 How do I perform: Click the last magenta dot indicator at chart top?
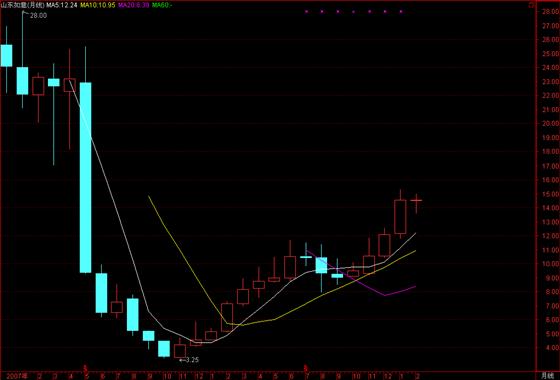(401, 11)
